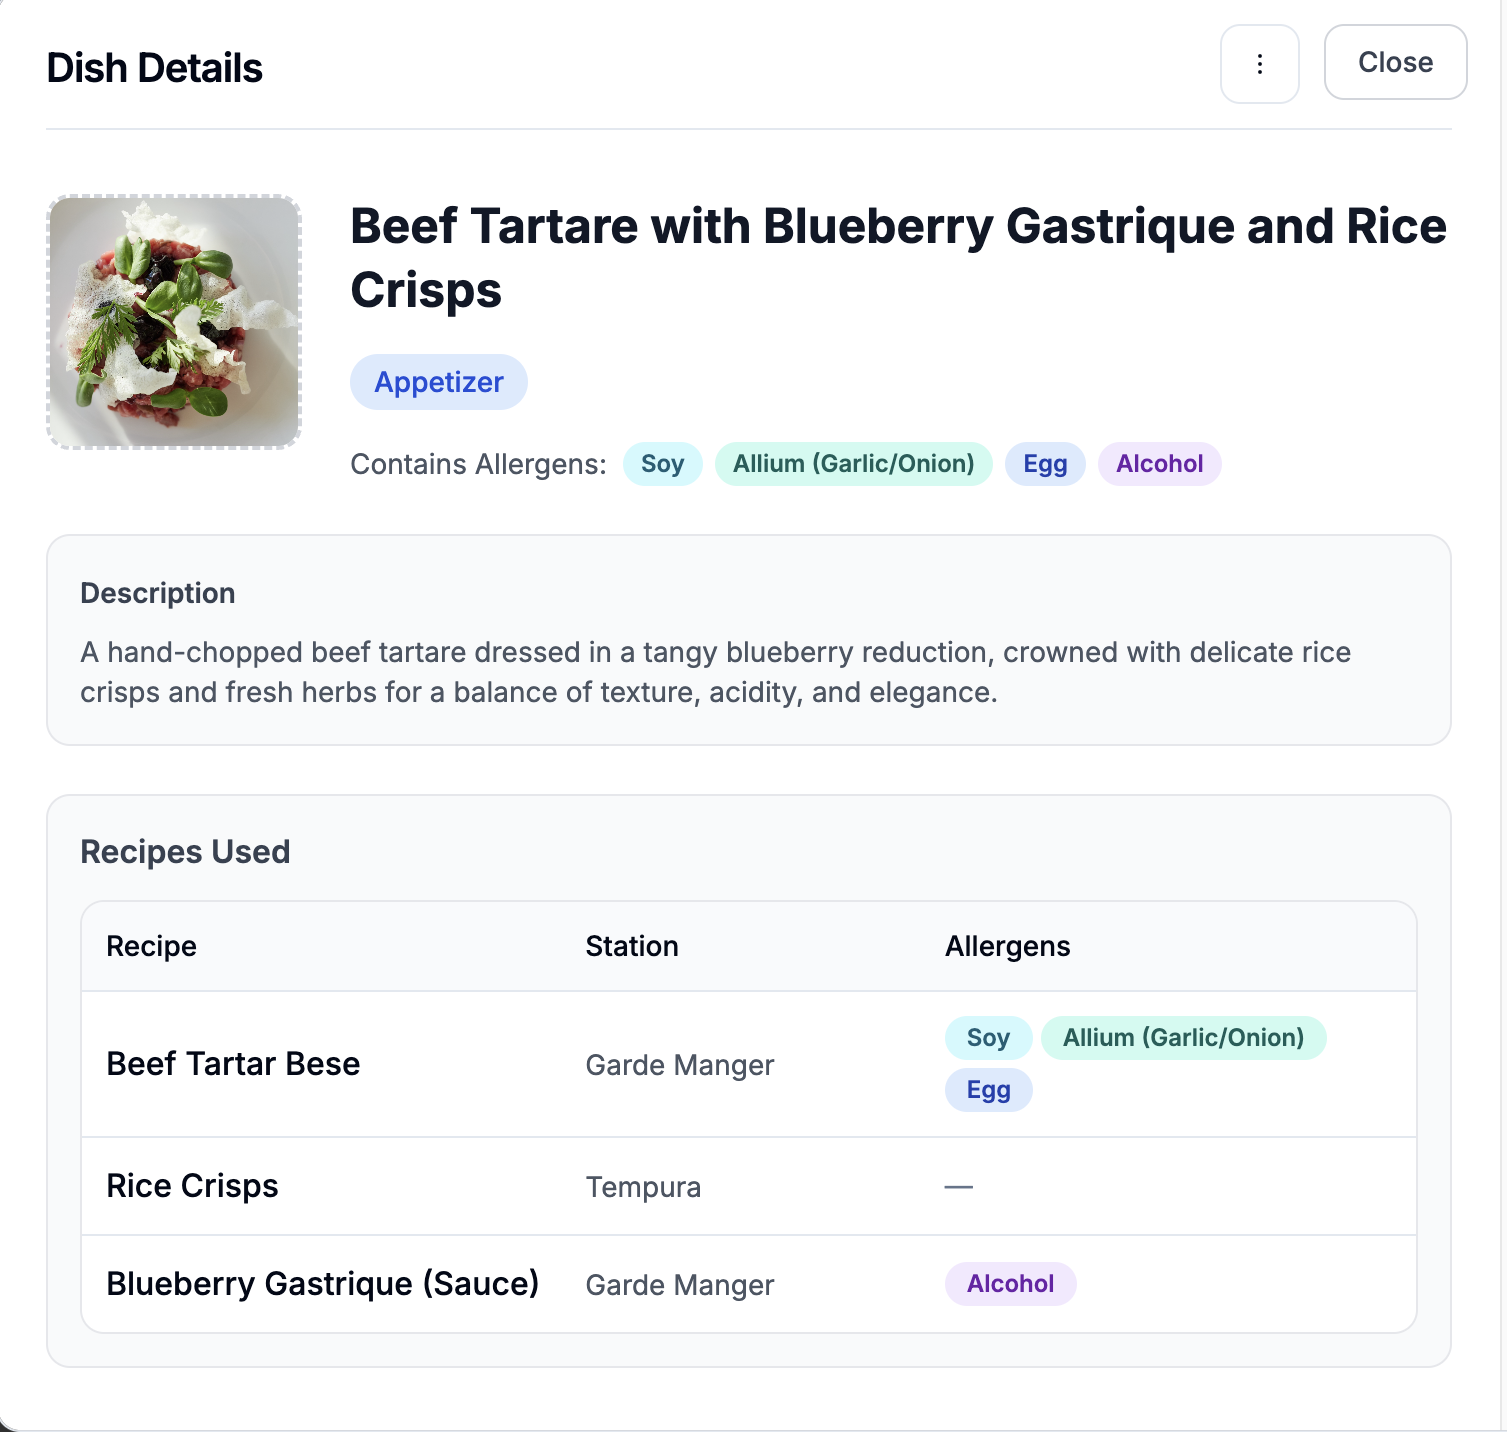Click the Allergens column header

click(1007, 946)
